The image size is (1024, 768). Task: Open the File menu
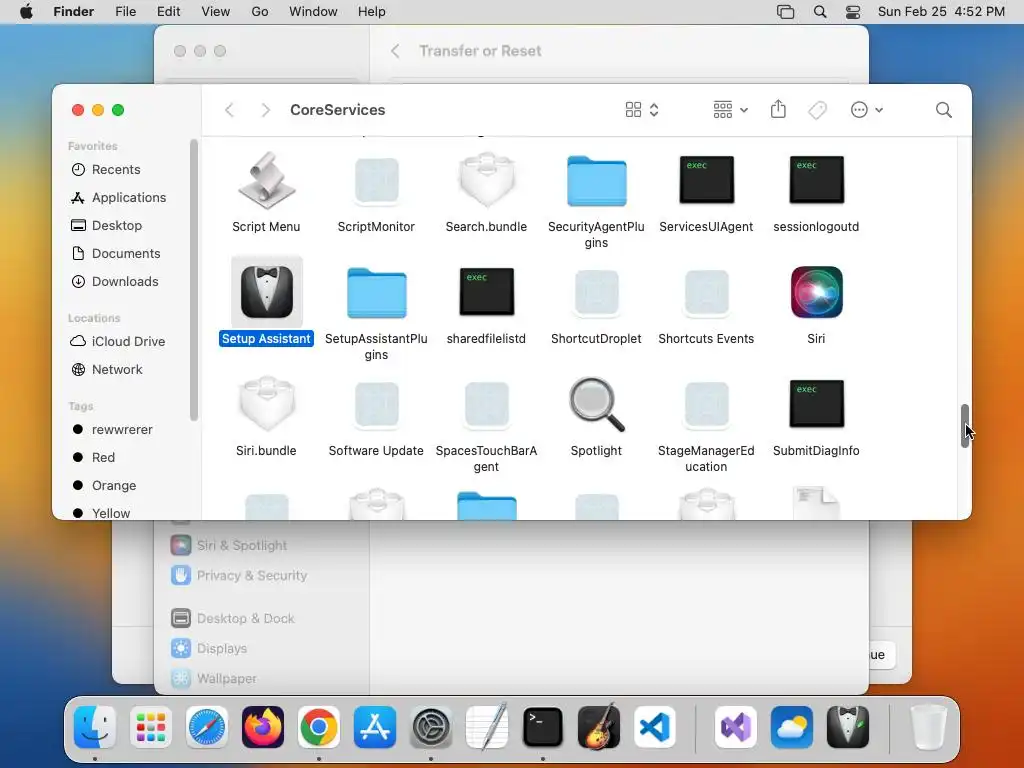[125, 12]
